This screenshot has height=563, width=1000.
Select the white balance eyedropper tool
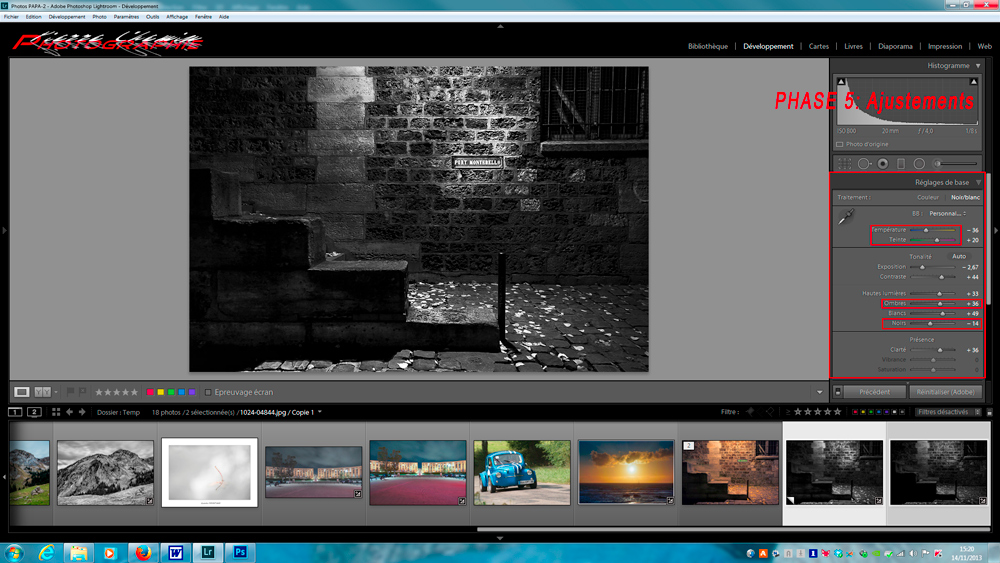coord(846,218)
